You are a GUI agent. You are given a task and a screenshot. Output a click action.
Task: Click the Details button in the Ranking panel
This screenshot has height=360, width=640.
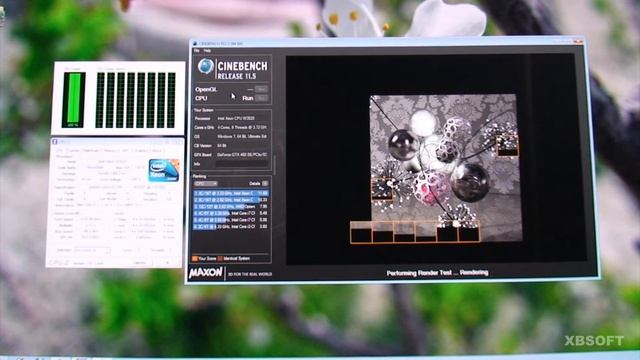pyautogui.click(x=265, y=184)
